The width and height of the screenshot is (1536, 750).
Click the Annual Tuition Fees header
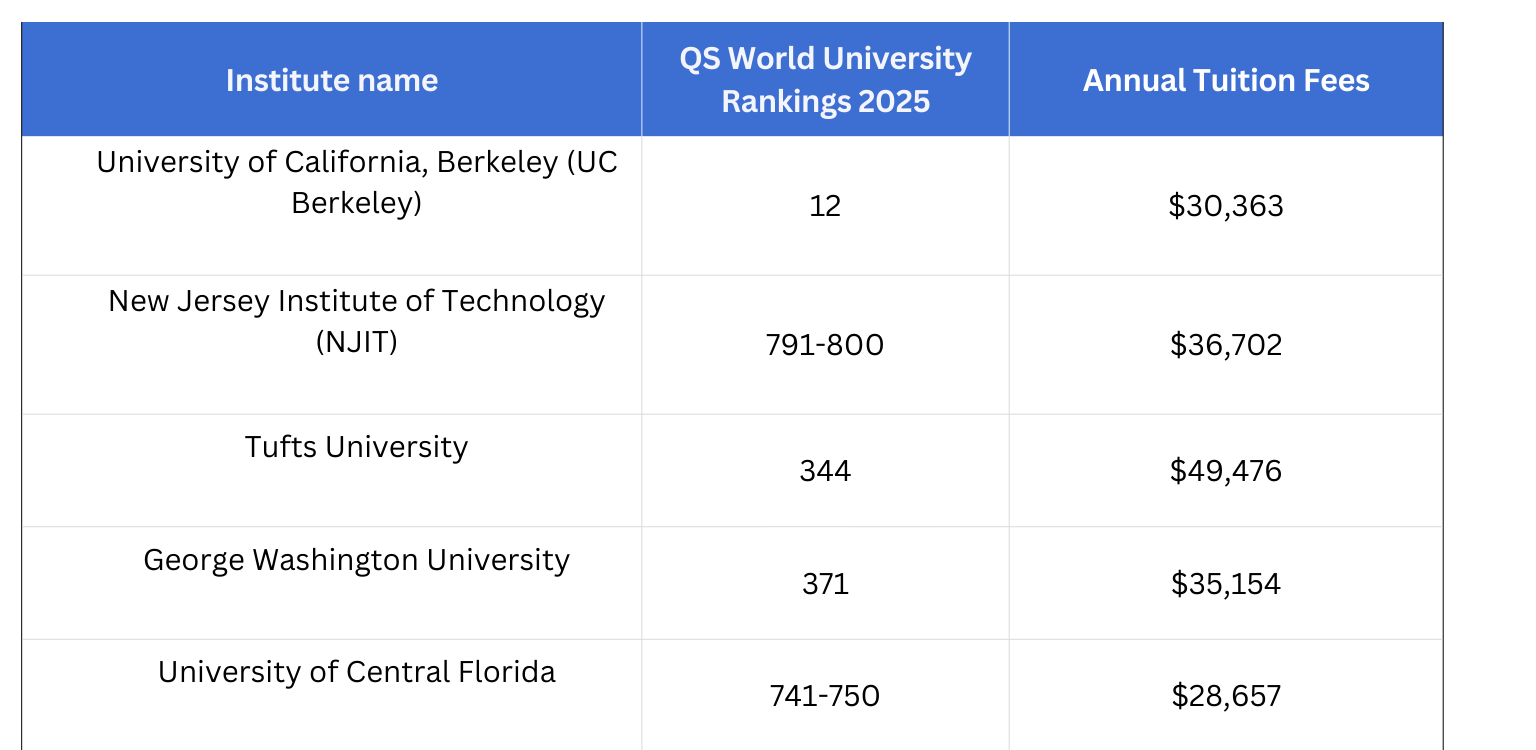click(x=1226, y=80)
